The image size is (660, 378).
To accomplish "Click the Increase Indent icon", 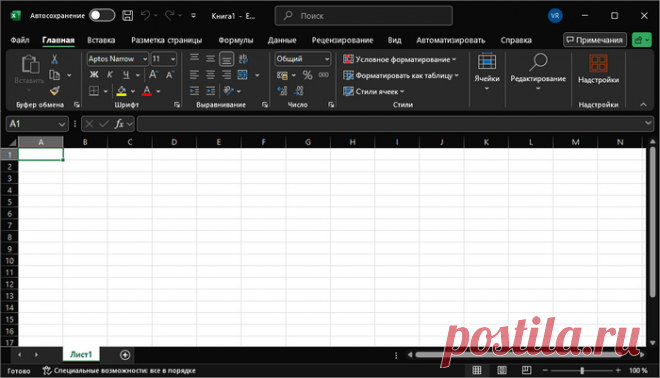I will [x=210, y=91].
